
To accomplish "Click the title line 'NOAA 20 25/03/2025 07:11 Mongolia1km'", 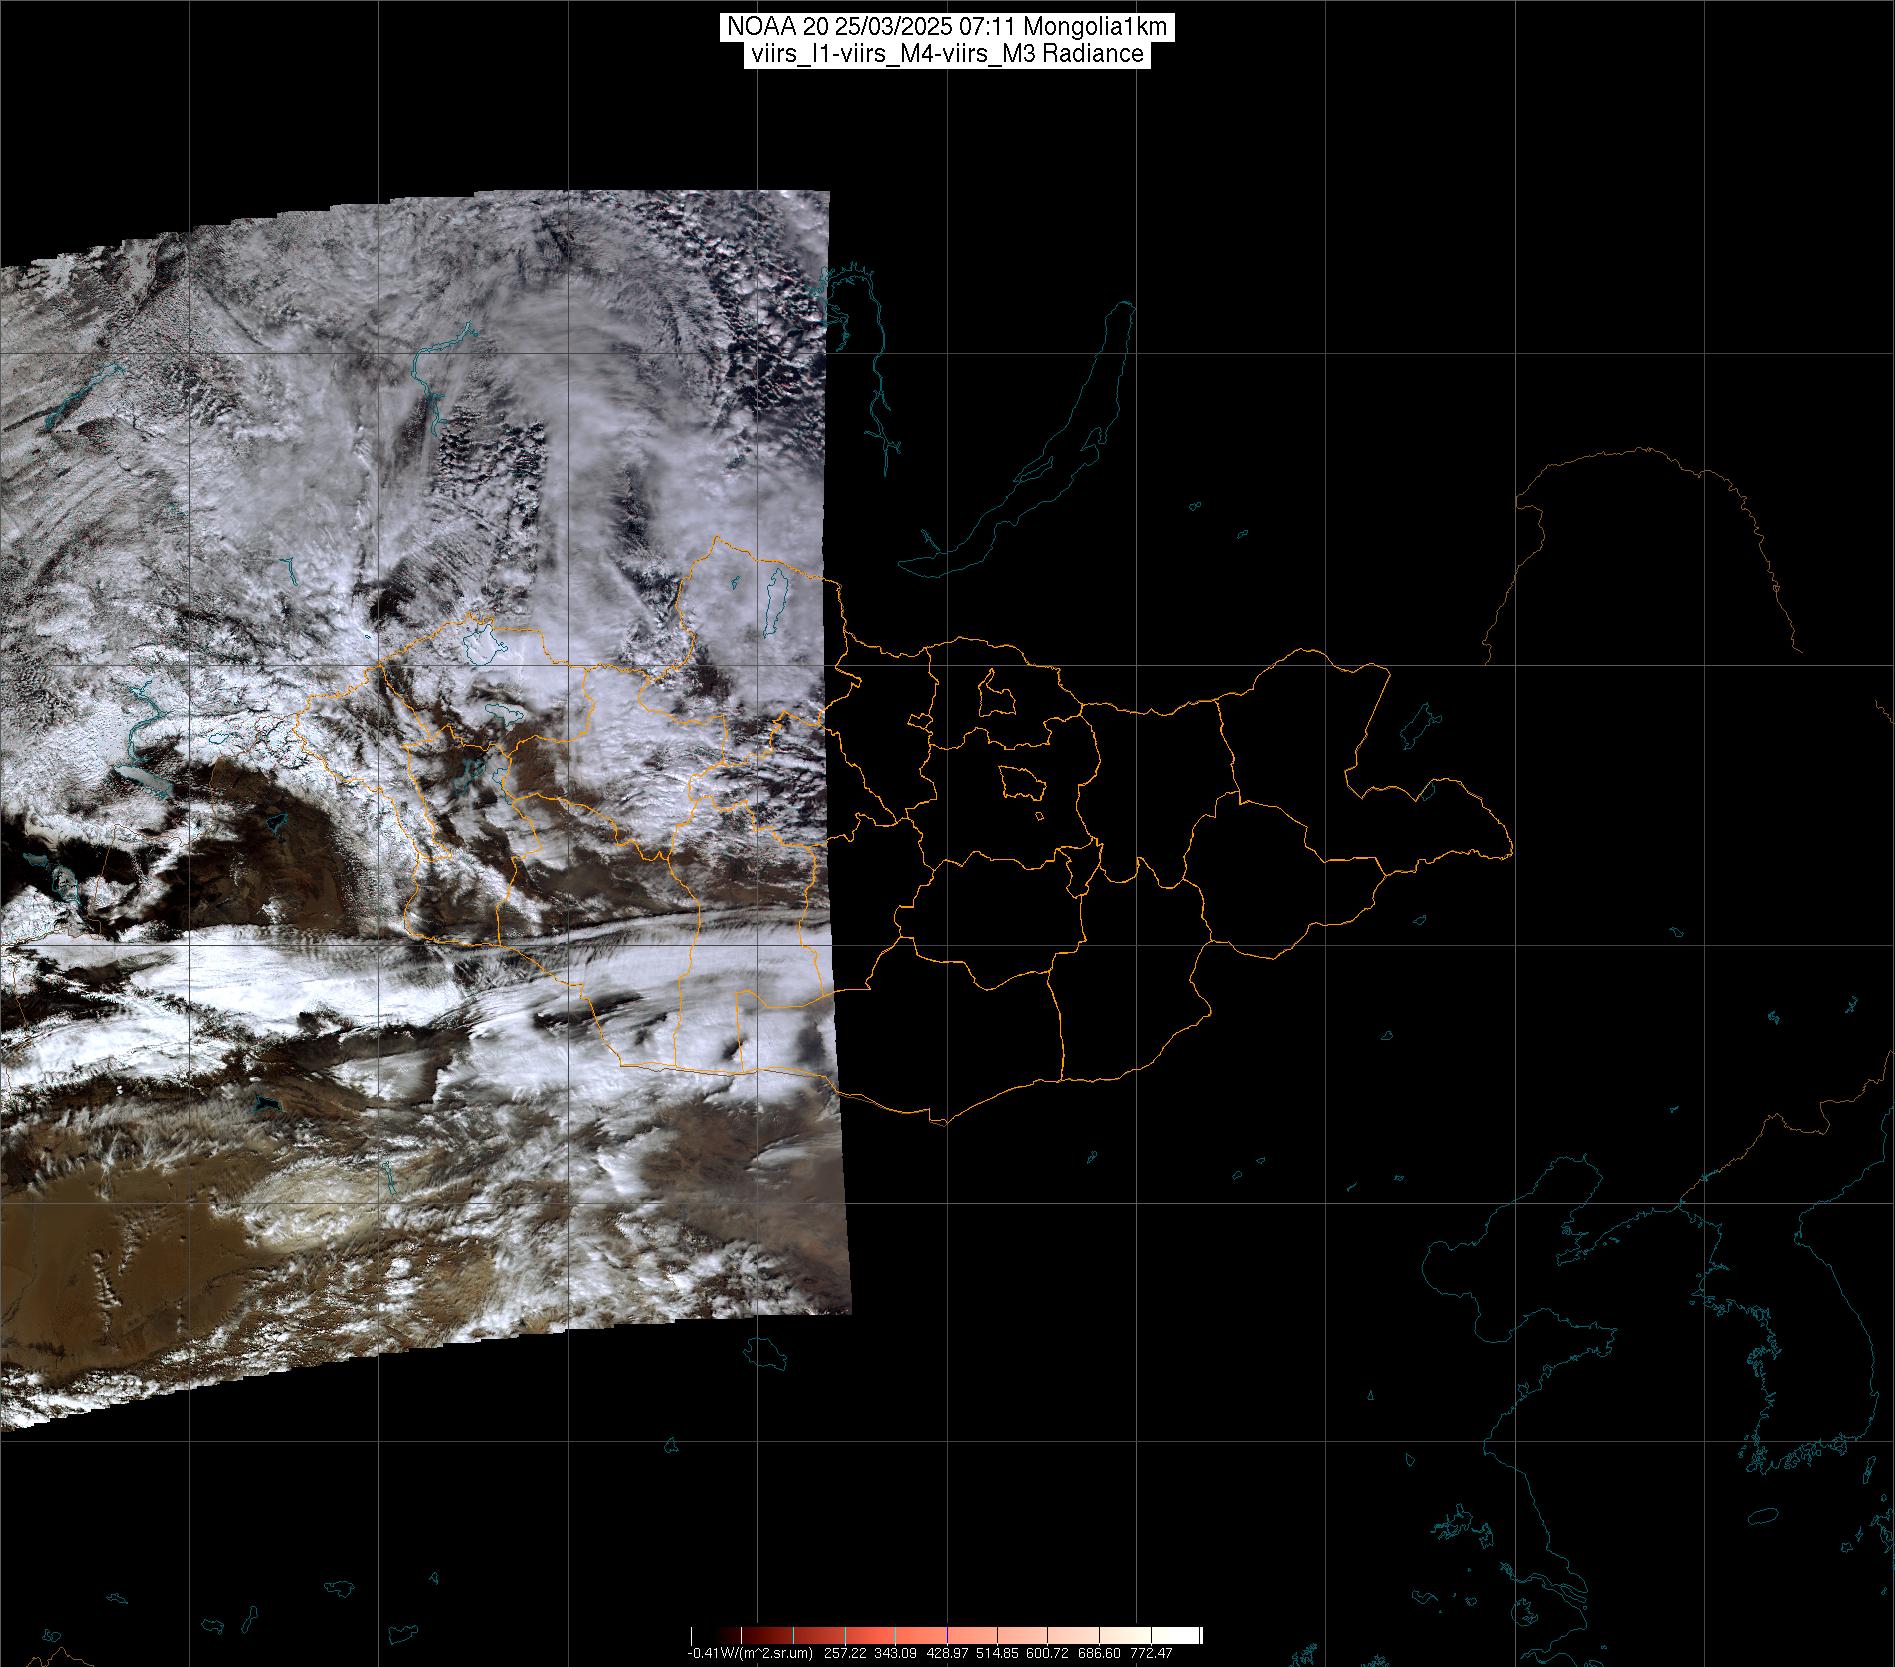I will click(946, 28).
